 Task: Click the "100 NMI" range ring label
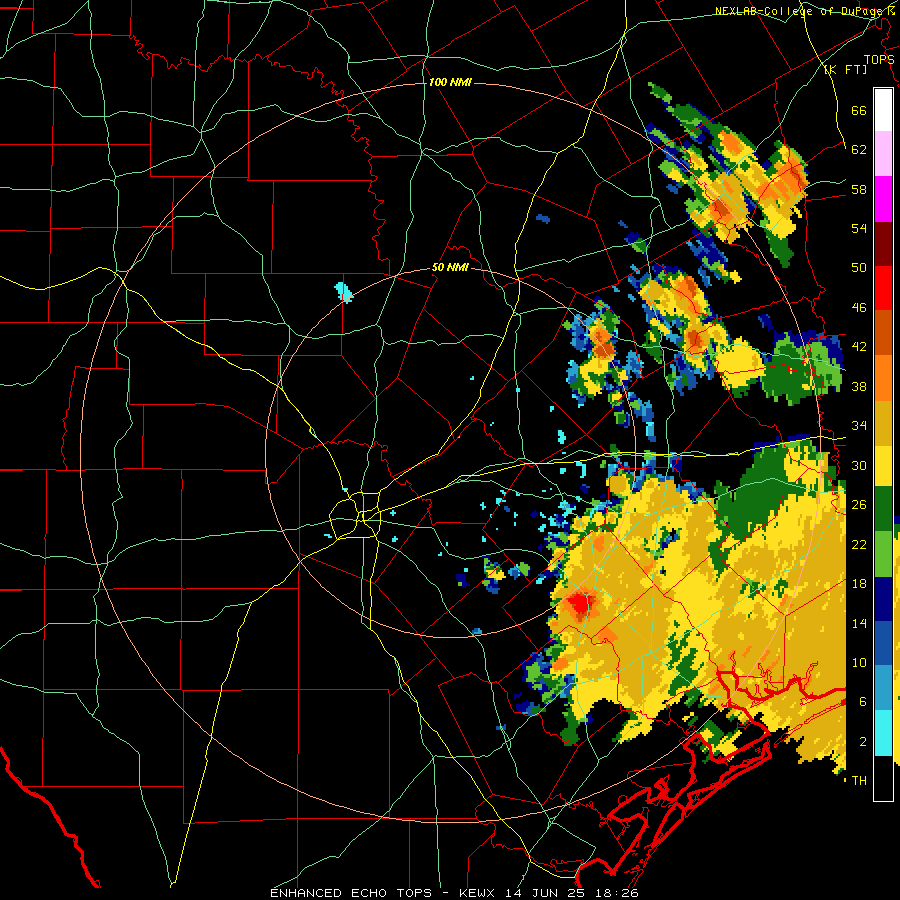[450, 82]
